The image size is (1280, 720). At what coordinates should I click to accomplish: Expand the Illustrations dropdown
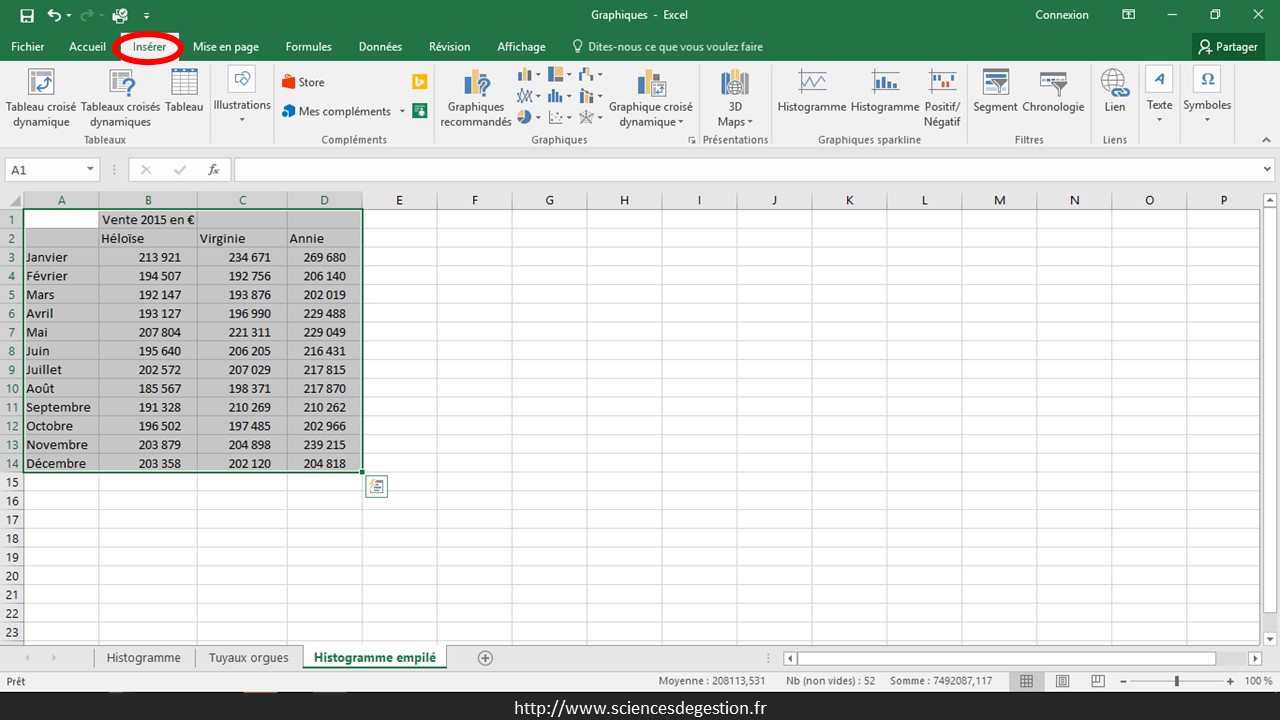[242, 120]
